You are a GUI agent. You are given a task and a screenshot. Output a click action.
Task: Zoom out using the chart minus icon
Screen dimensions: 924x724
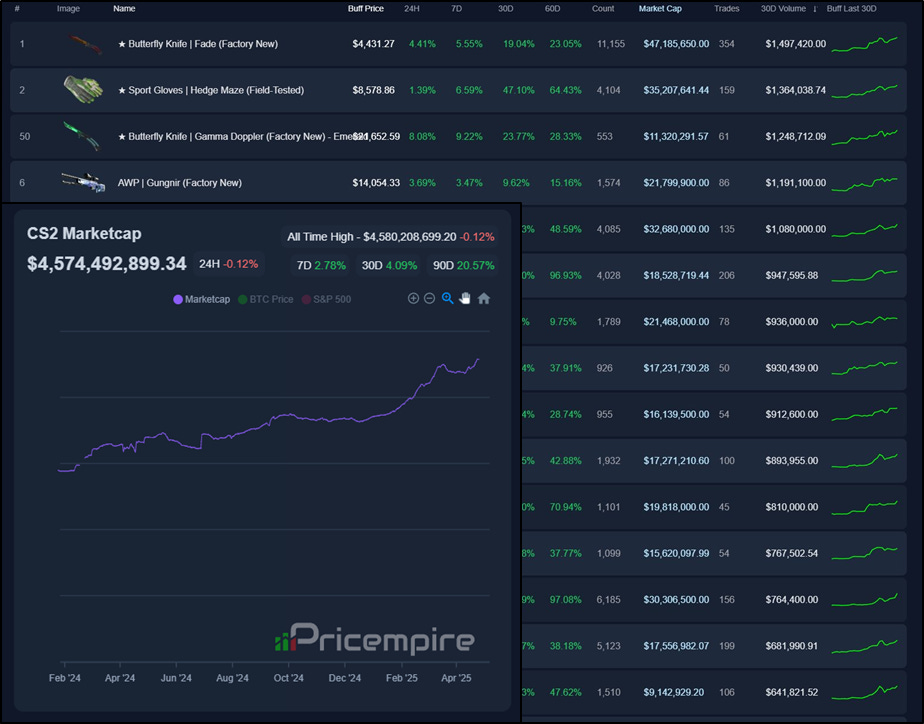430,299
